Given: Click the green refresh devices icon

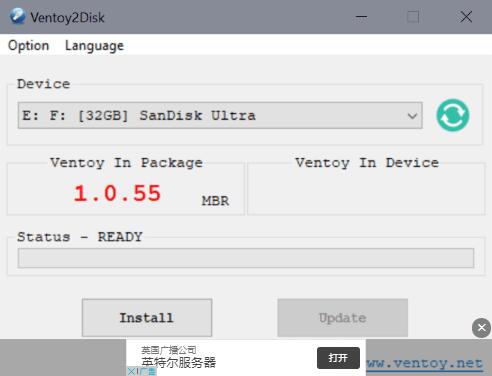Looking at the screenshot, I should [453, 115].
